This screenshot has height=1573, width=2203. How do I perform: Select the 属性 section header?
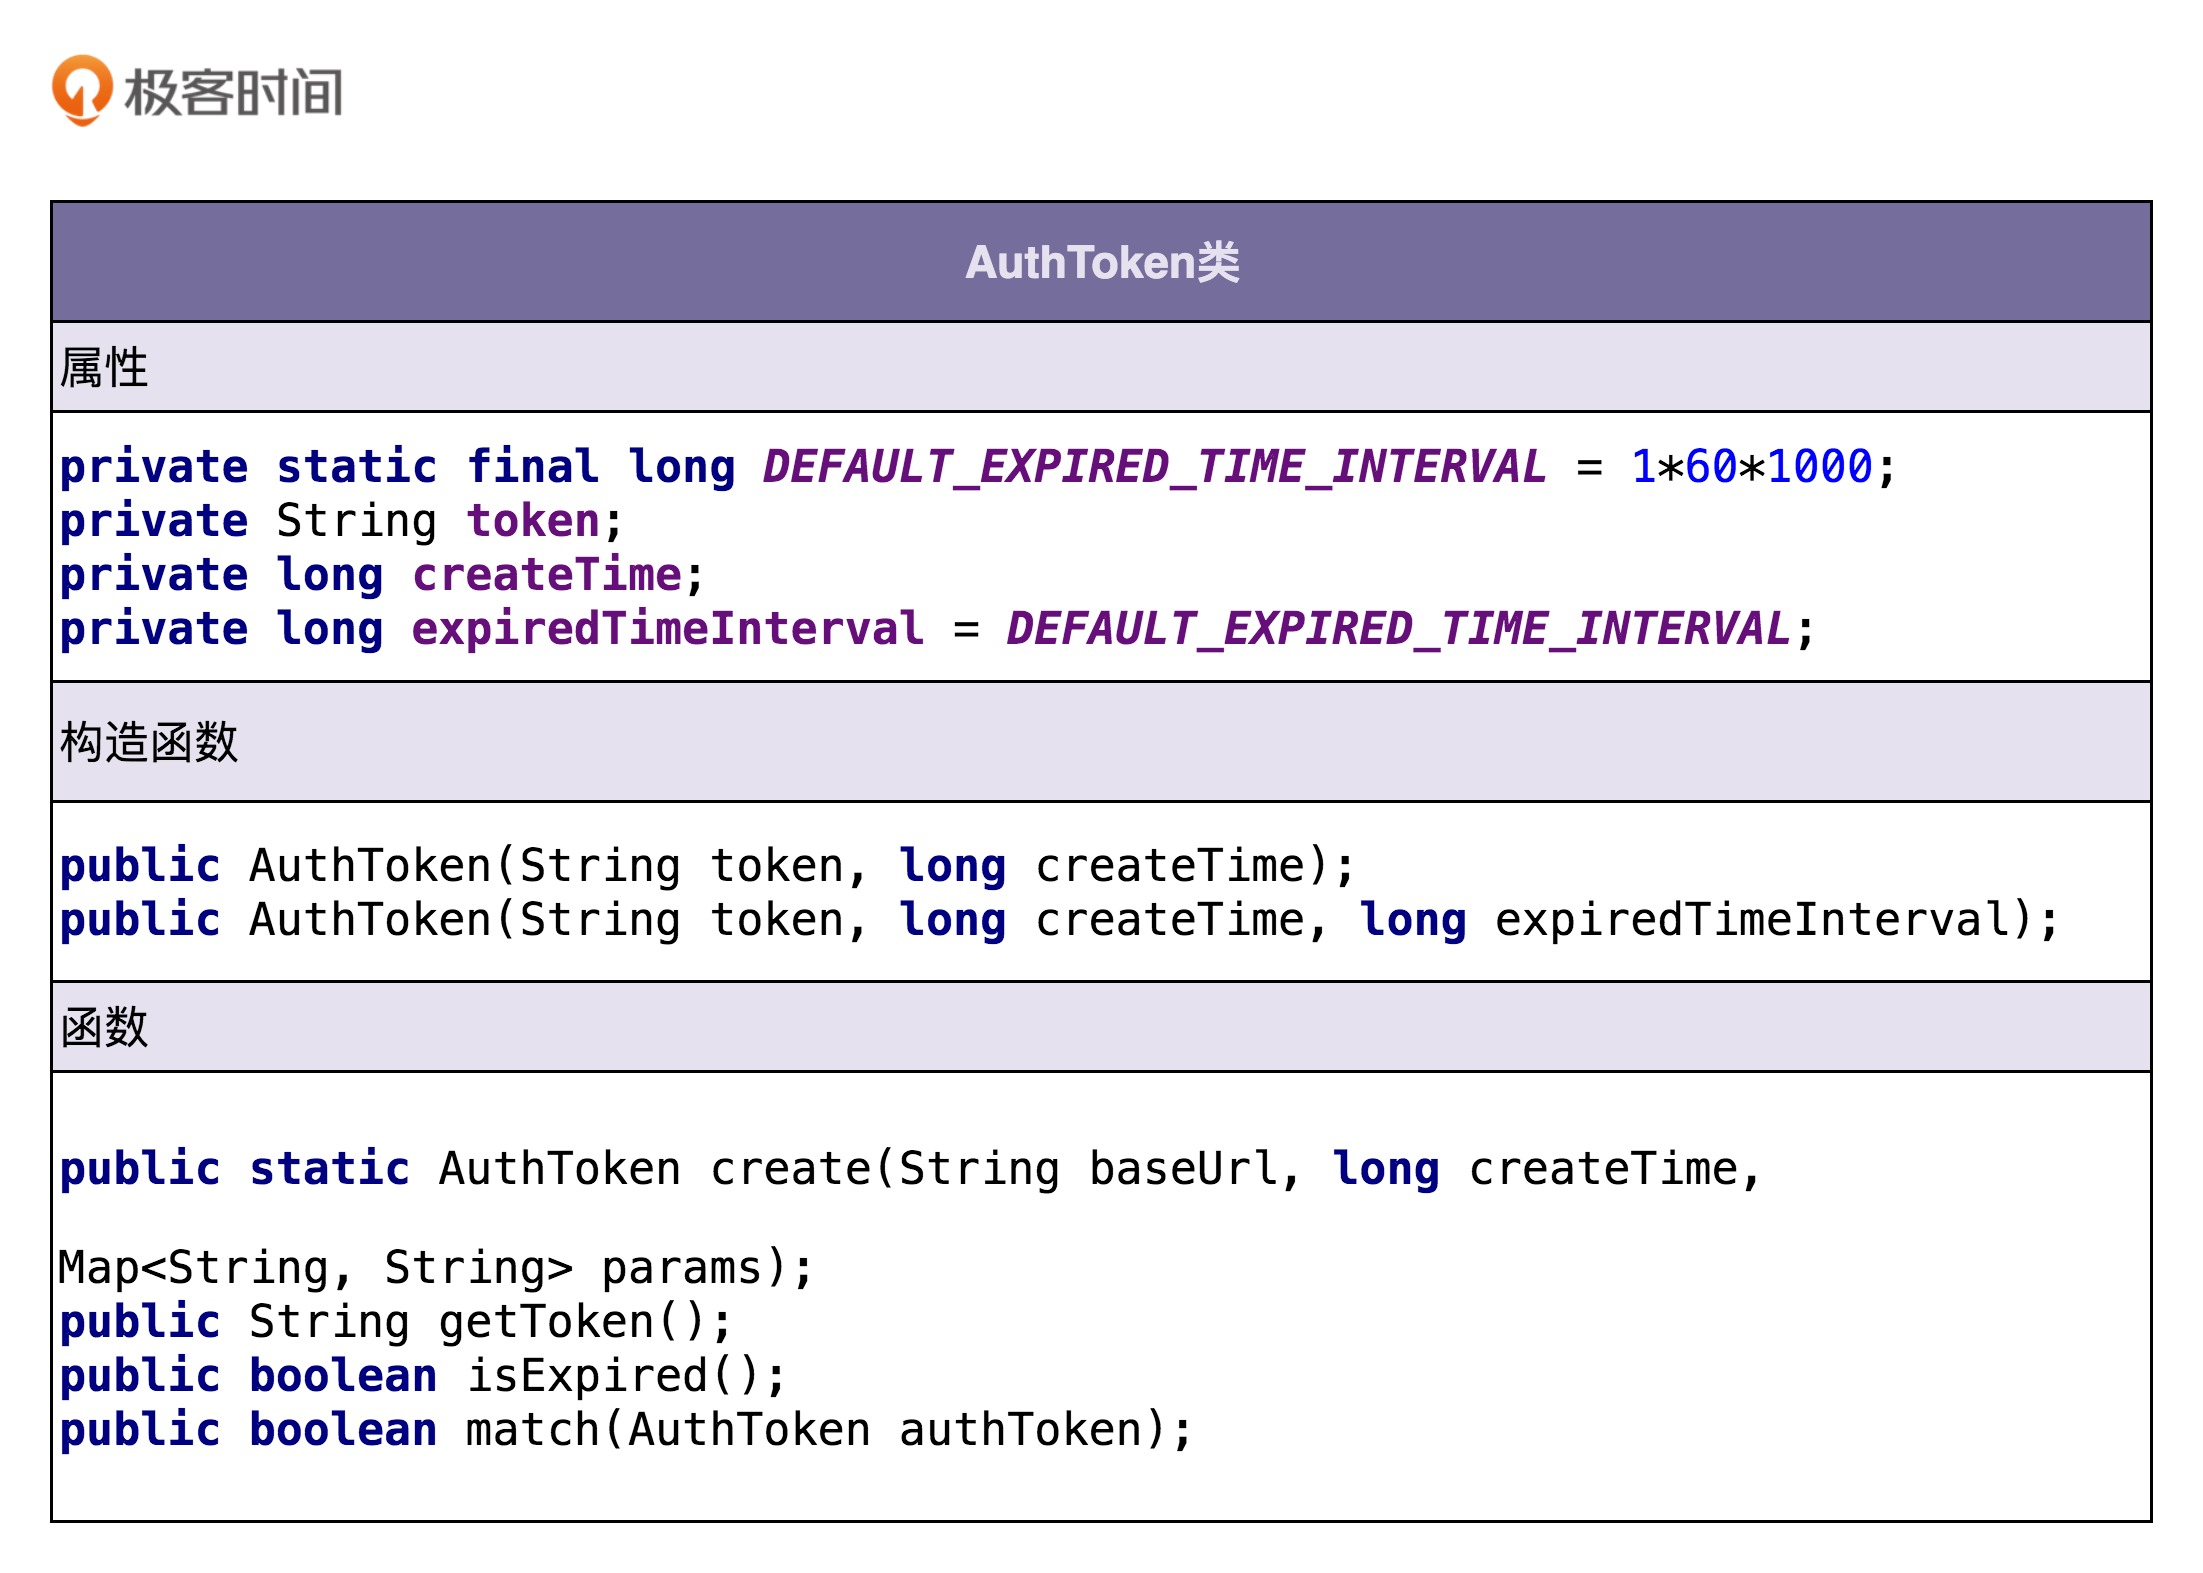pos(104,368)
